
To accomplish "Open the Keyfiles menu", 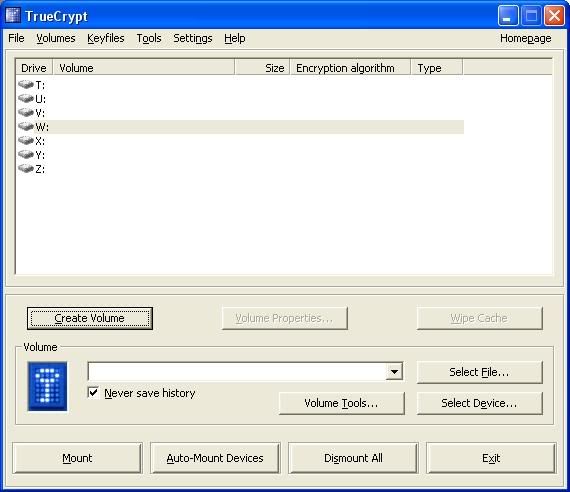I will (106, 38).
